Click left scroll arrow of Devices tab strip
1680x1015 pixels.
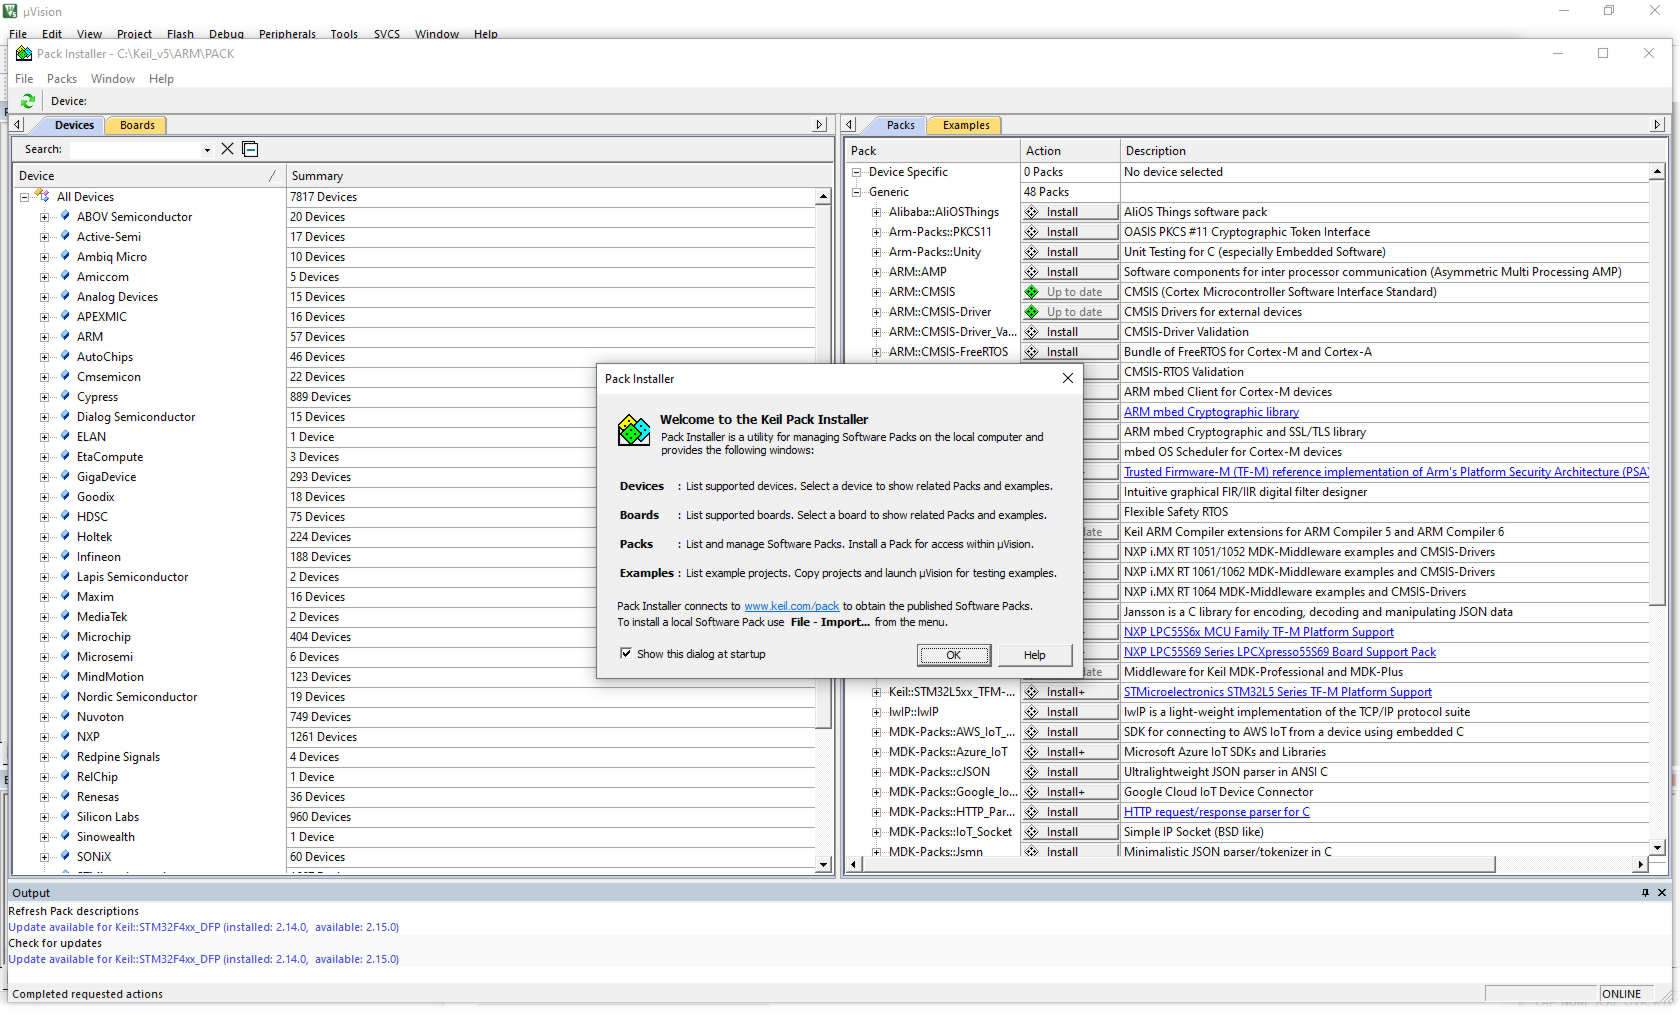coord(17,125)
